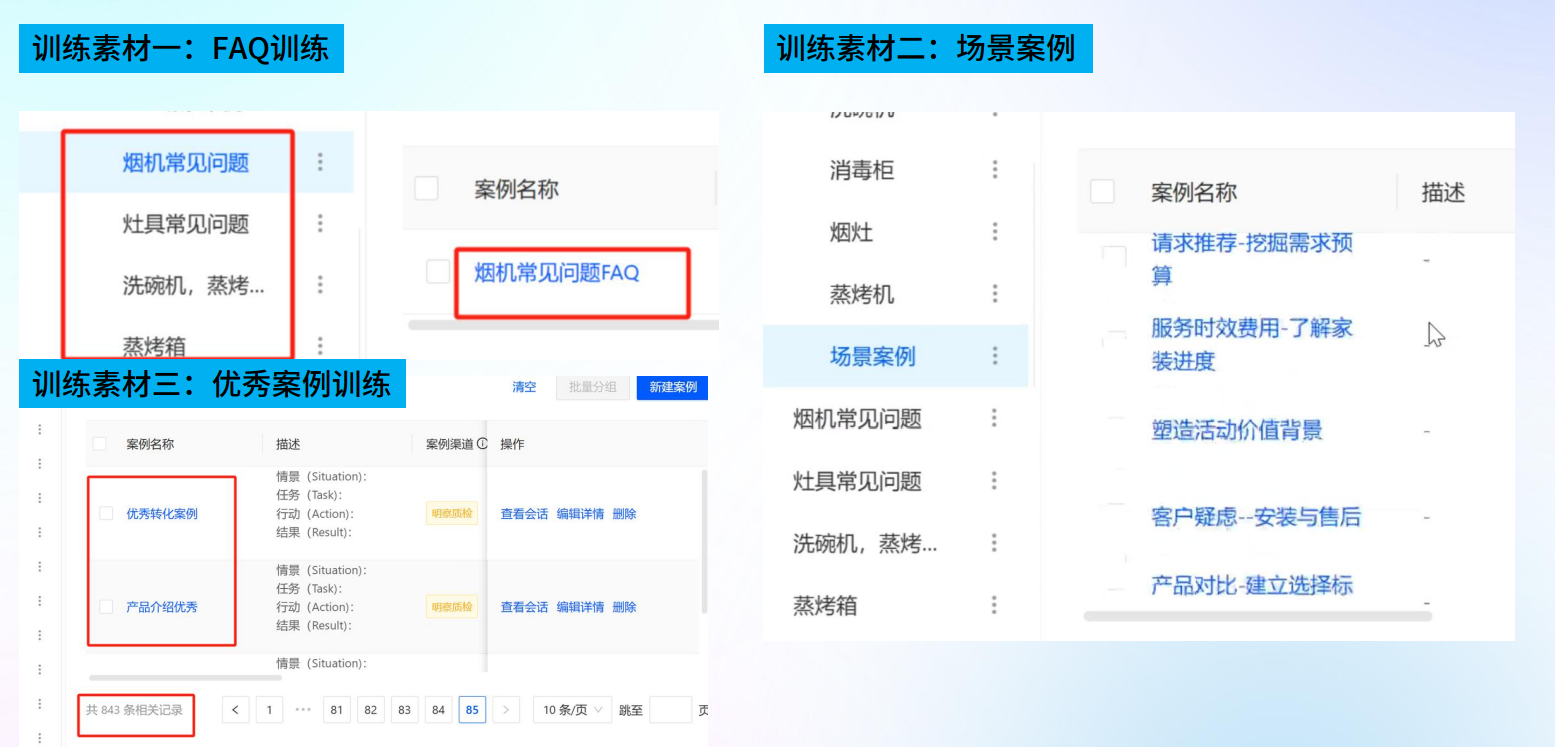Tick checkbox beside 烟机常见问题FAQ row

click(x=438, y=271)
